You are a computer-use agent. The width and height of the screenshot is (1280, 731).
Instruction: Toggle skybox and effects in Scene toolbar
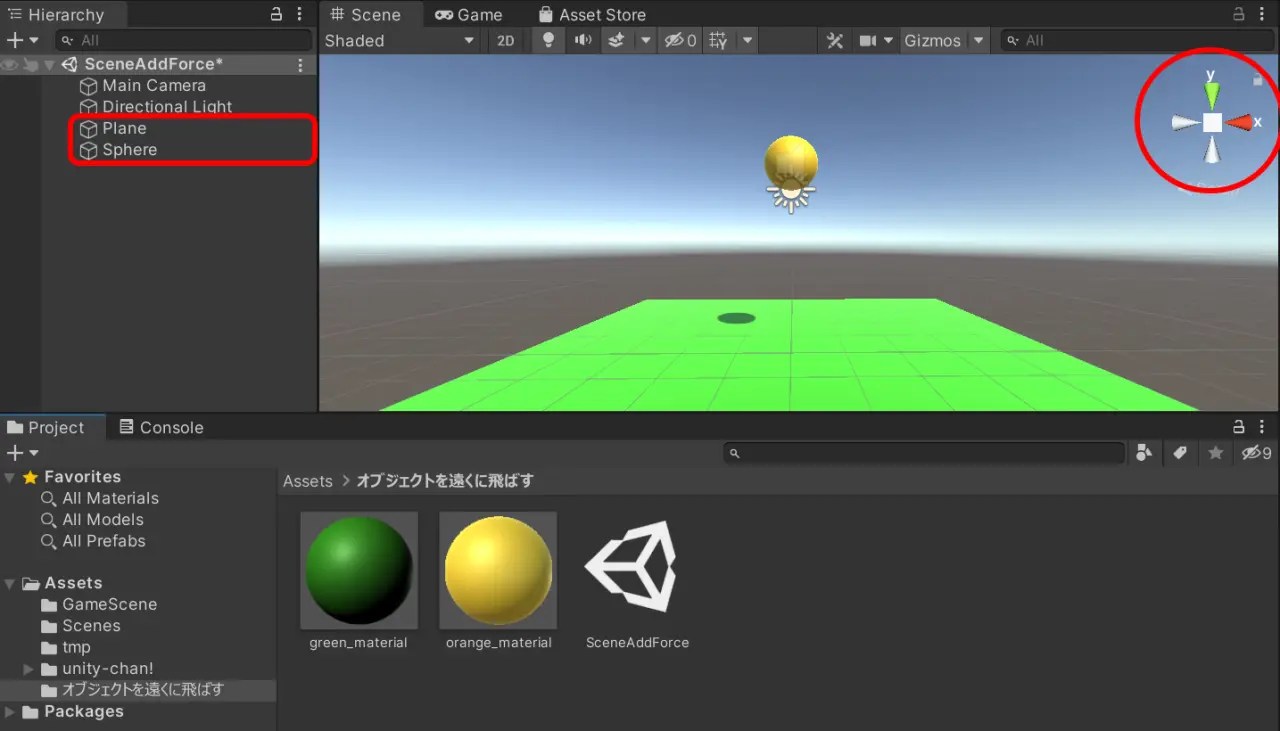click(x=617, y=40)
